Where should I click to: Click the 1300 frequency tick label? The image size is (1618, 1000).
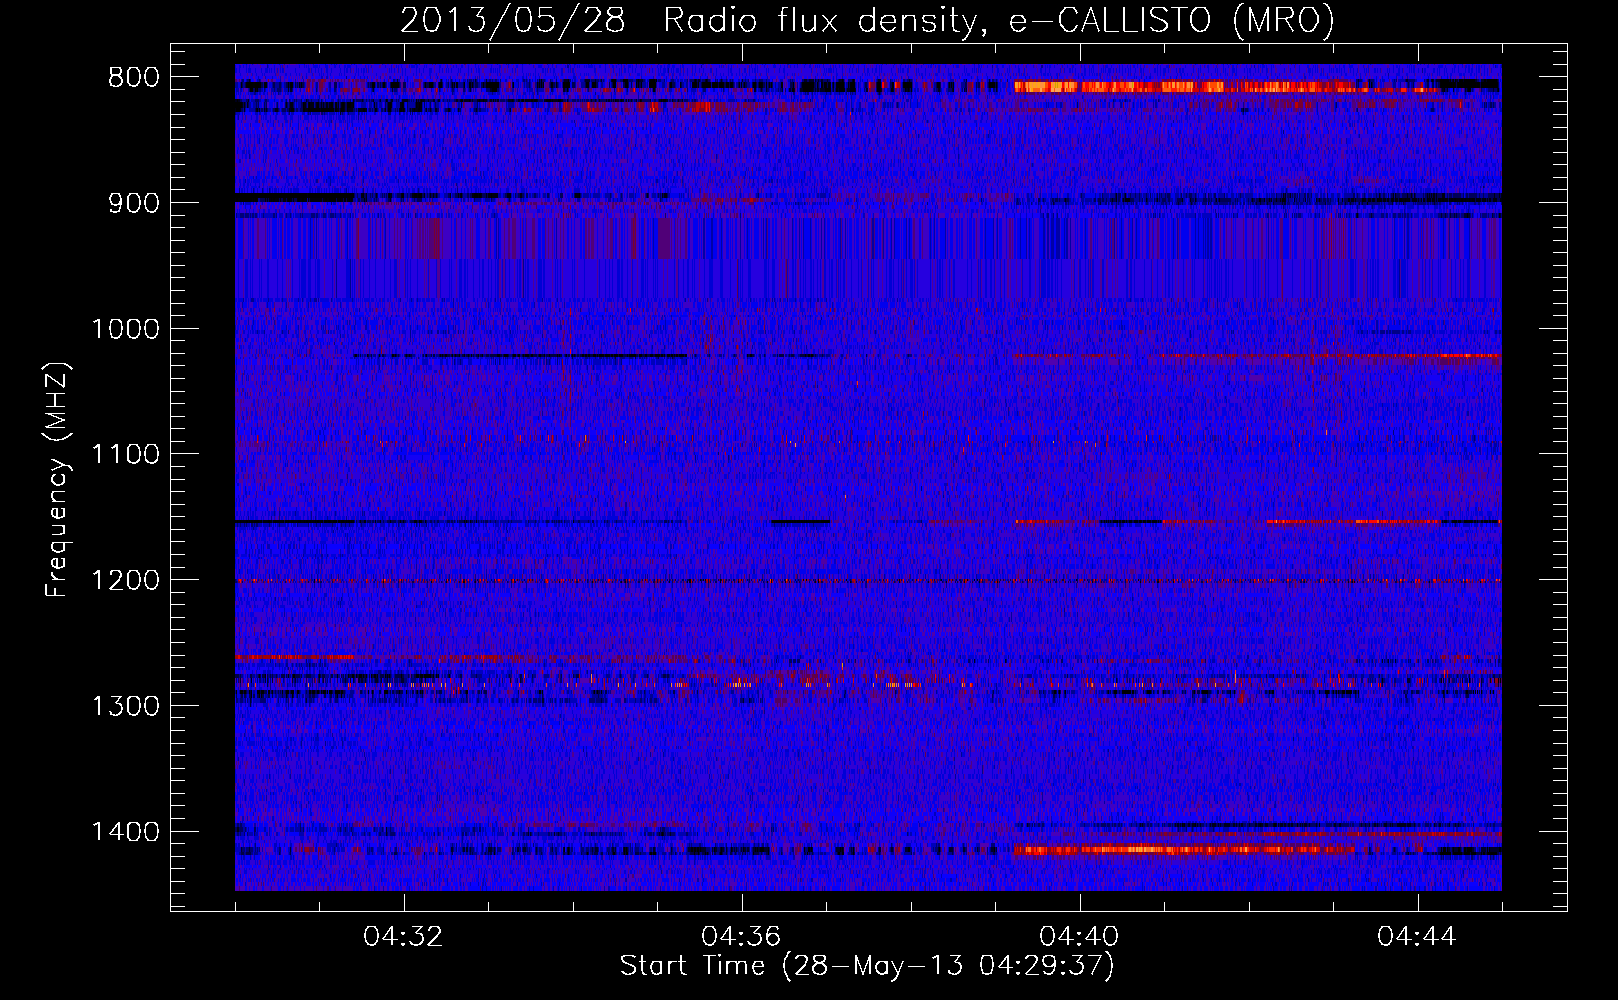point(125,706)
